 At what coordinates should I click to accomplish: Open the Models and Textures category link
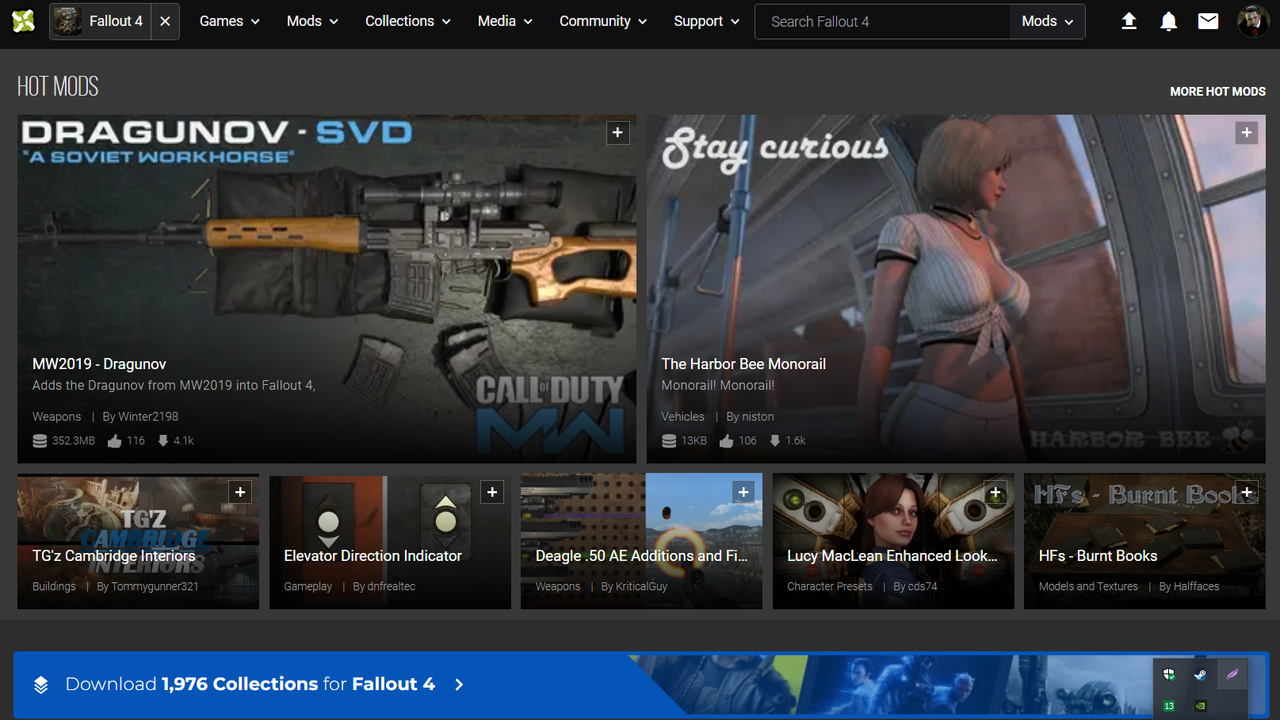(1088, 586)
